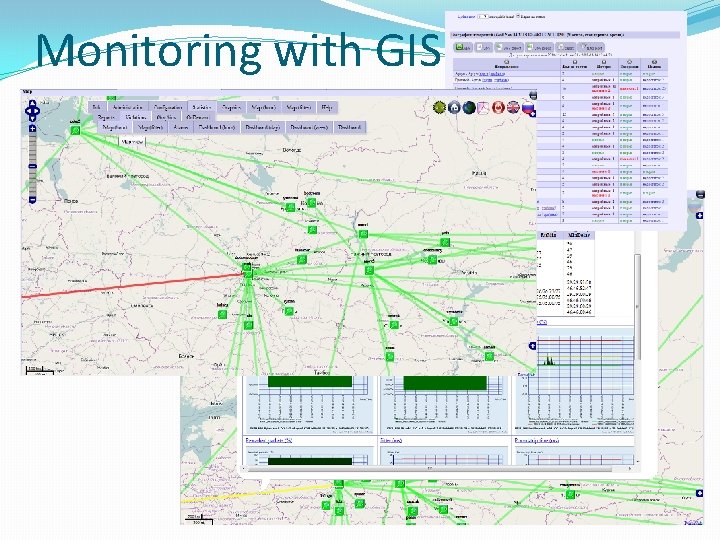Click the vertical zoom level slider bar

click(x=32, y=164)
